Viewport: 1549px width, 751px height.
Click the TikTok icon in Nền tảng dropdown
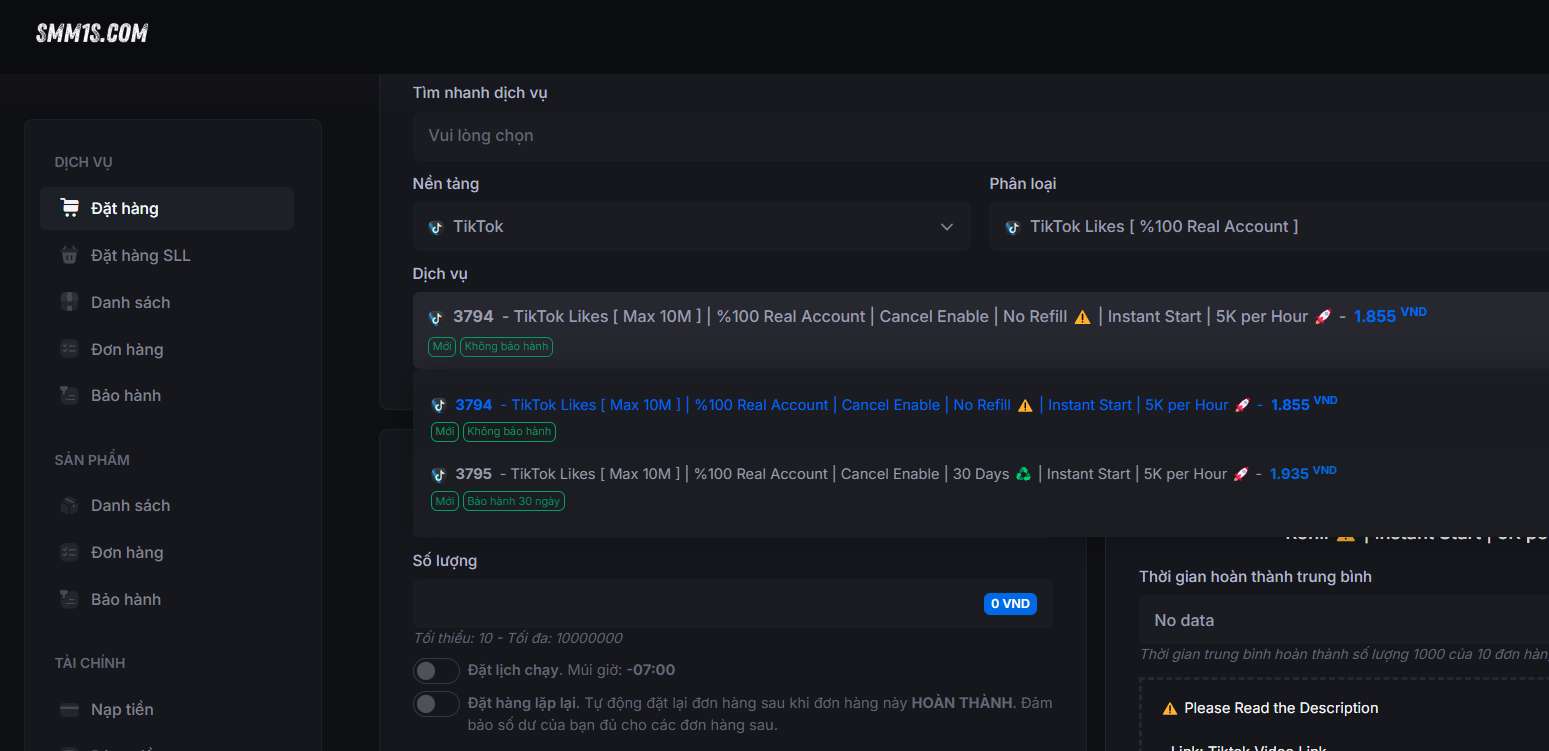pyautogui.click(x=435, y=227)
